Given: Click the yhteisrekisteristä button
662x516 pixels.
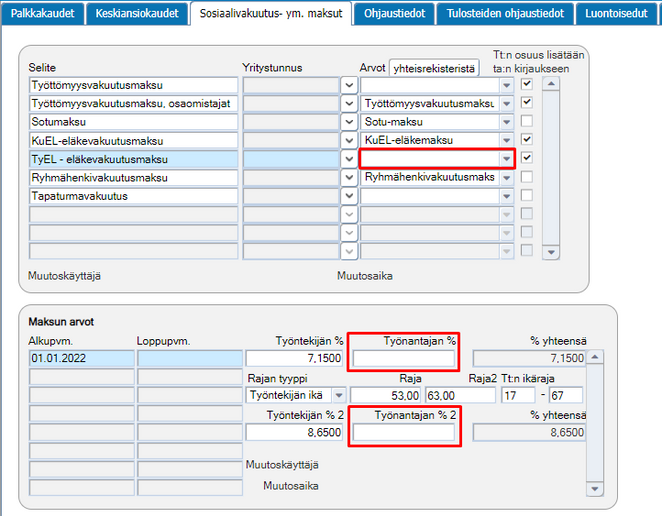Looking at the screenshot, I should click(434, 68).
